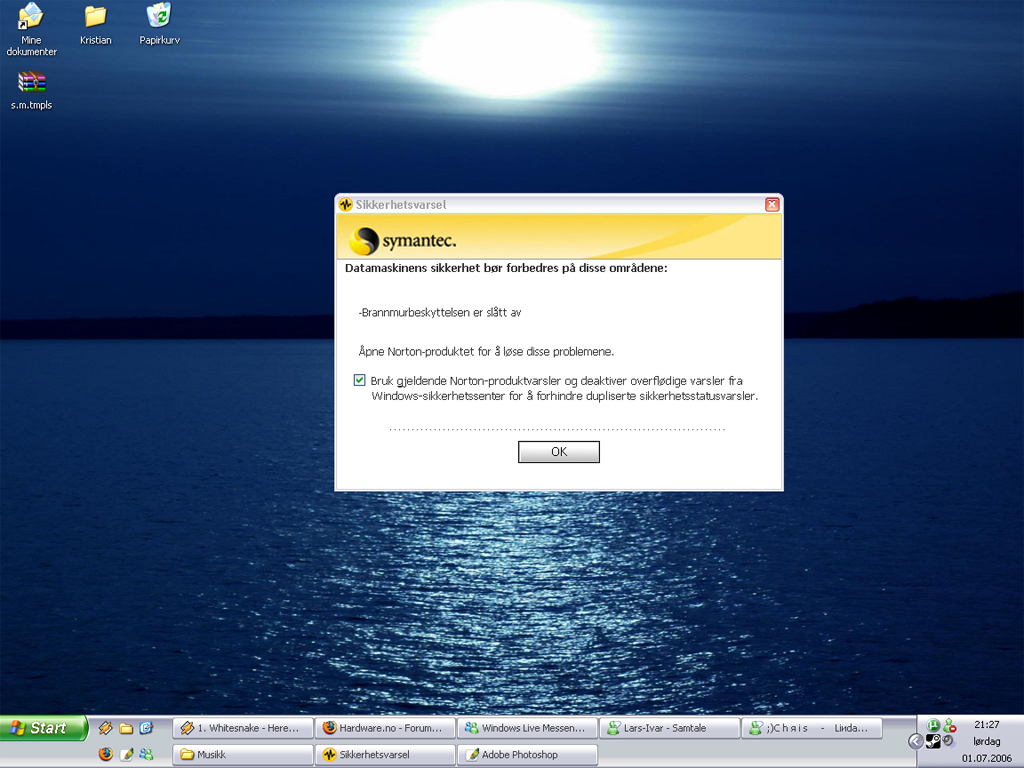Open uTorrent from system tray

(933, 725)
